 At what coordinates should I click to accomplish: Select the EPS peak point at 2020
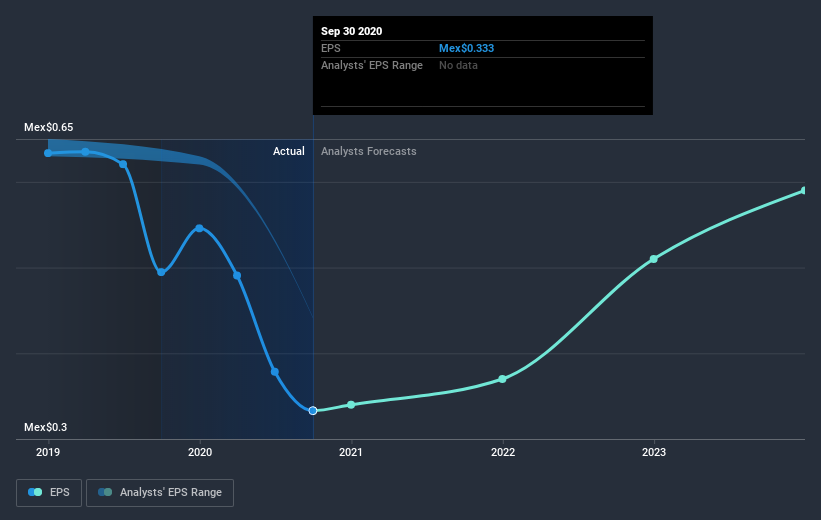point(199,228)
